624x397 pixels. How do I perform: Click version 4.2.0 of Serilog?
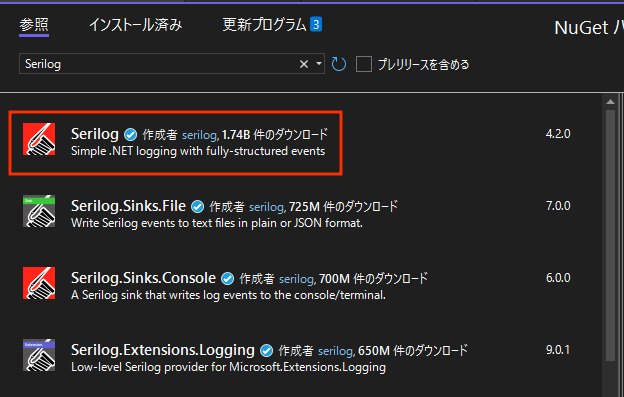(x=558, y=134)
